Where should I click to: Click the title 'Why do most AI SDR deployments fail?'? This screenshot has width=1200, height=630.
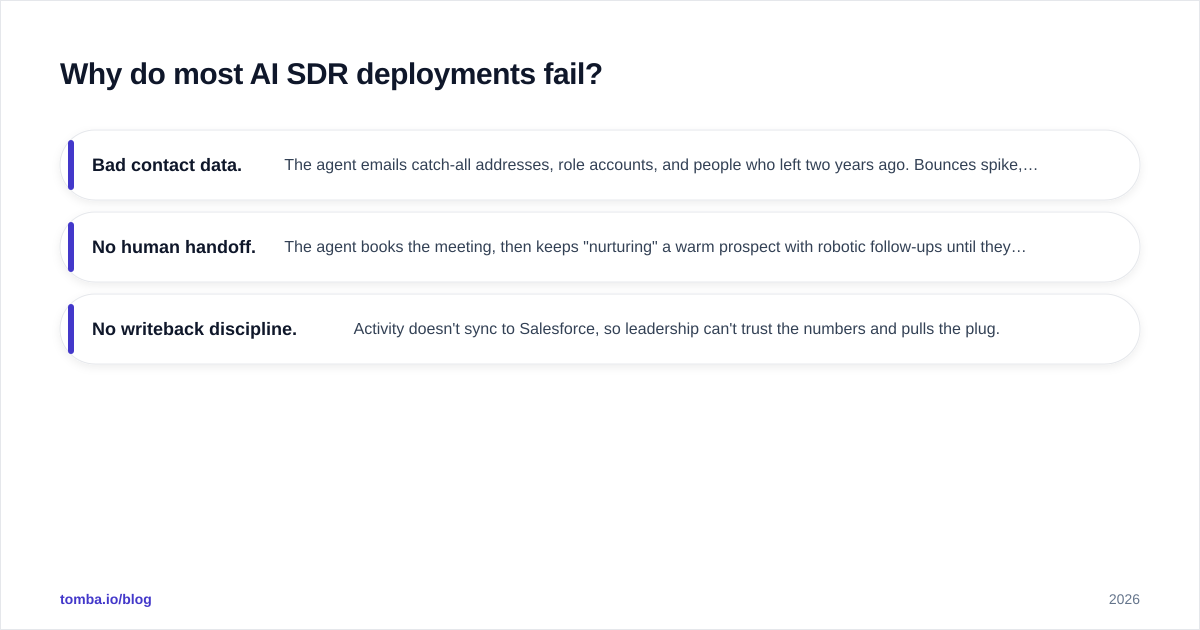(331, 74)
